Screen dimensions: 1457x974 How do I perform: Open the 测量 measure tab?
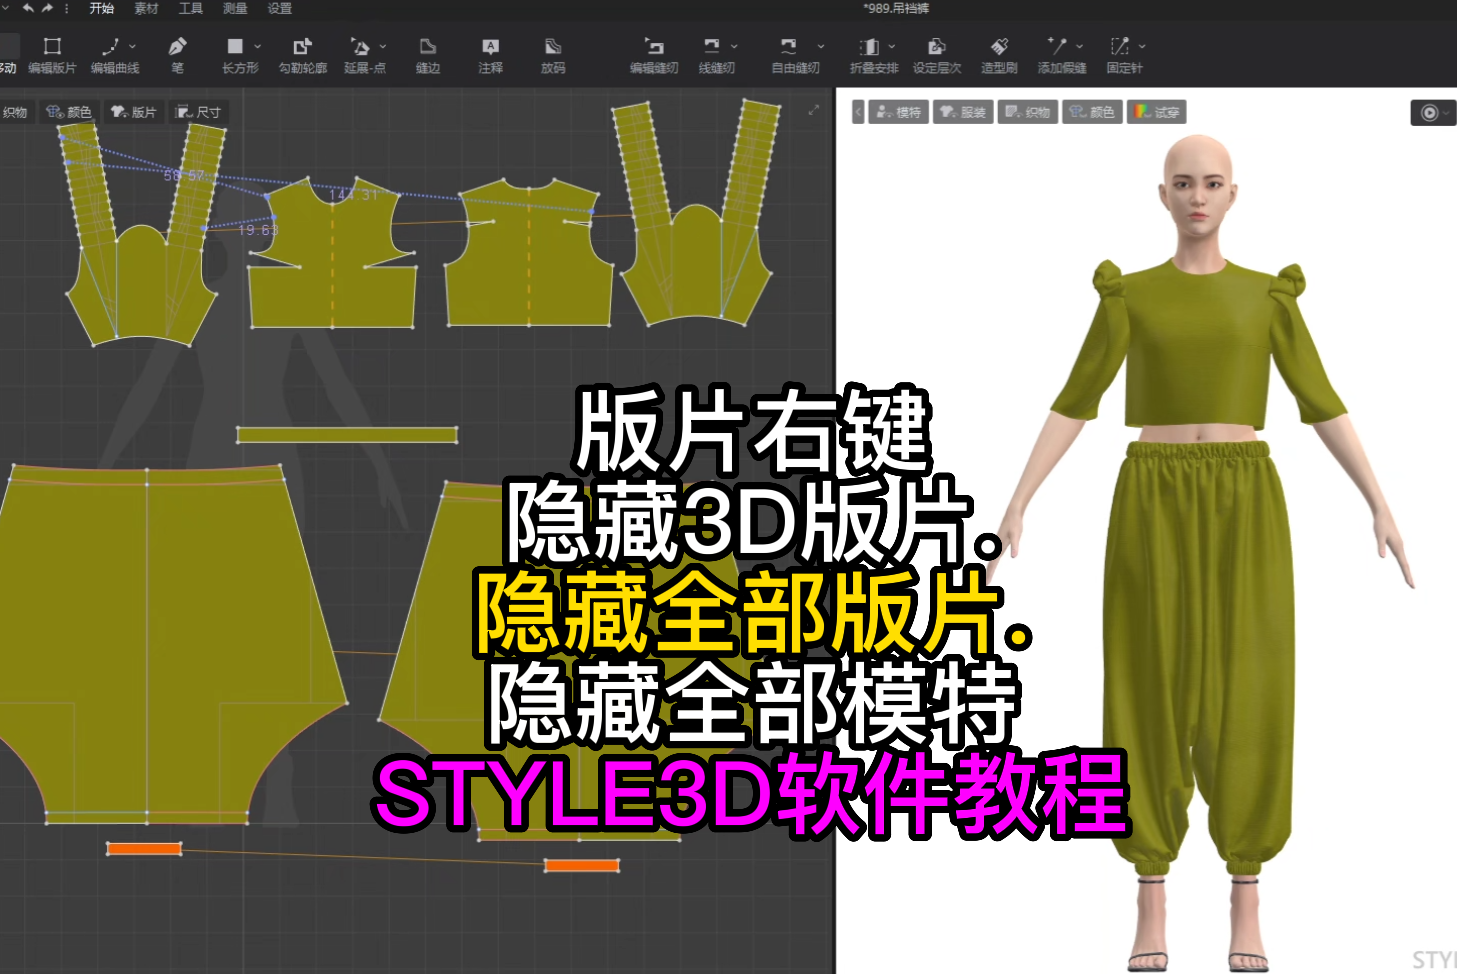[x=235, y=8]
